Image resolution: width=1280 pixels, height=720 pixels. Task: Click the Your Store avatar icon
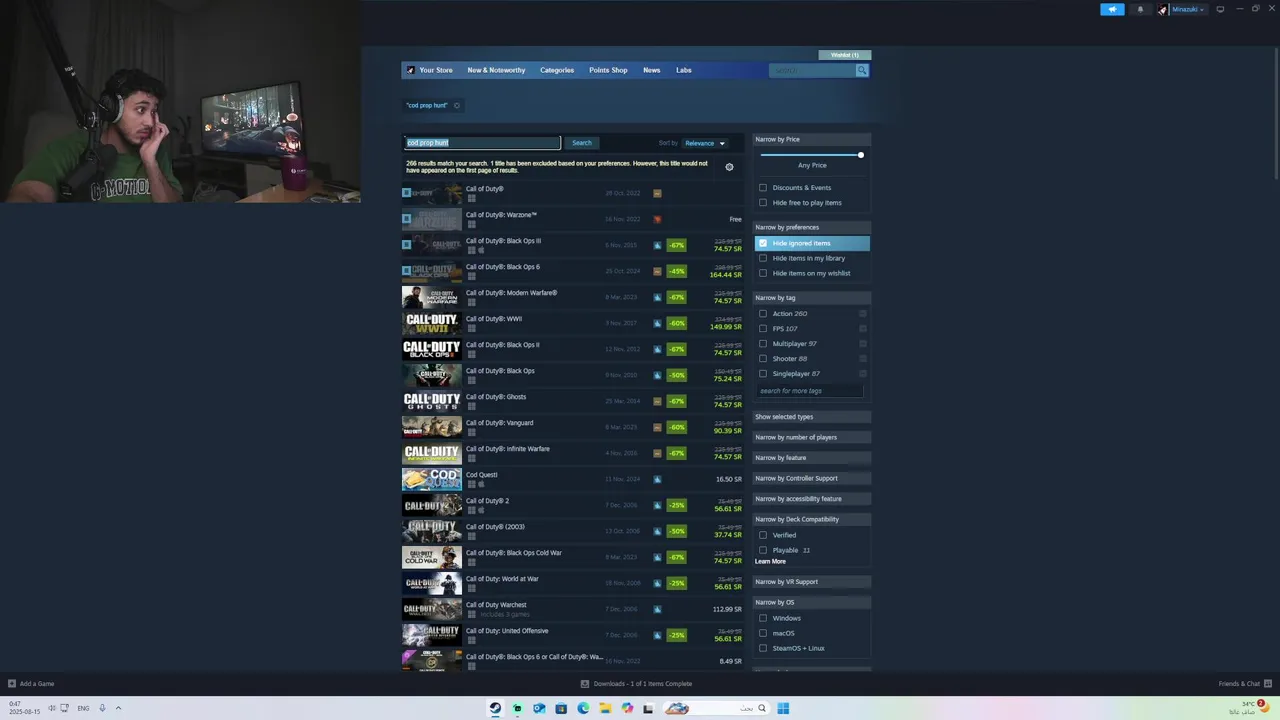coord(411,70)
